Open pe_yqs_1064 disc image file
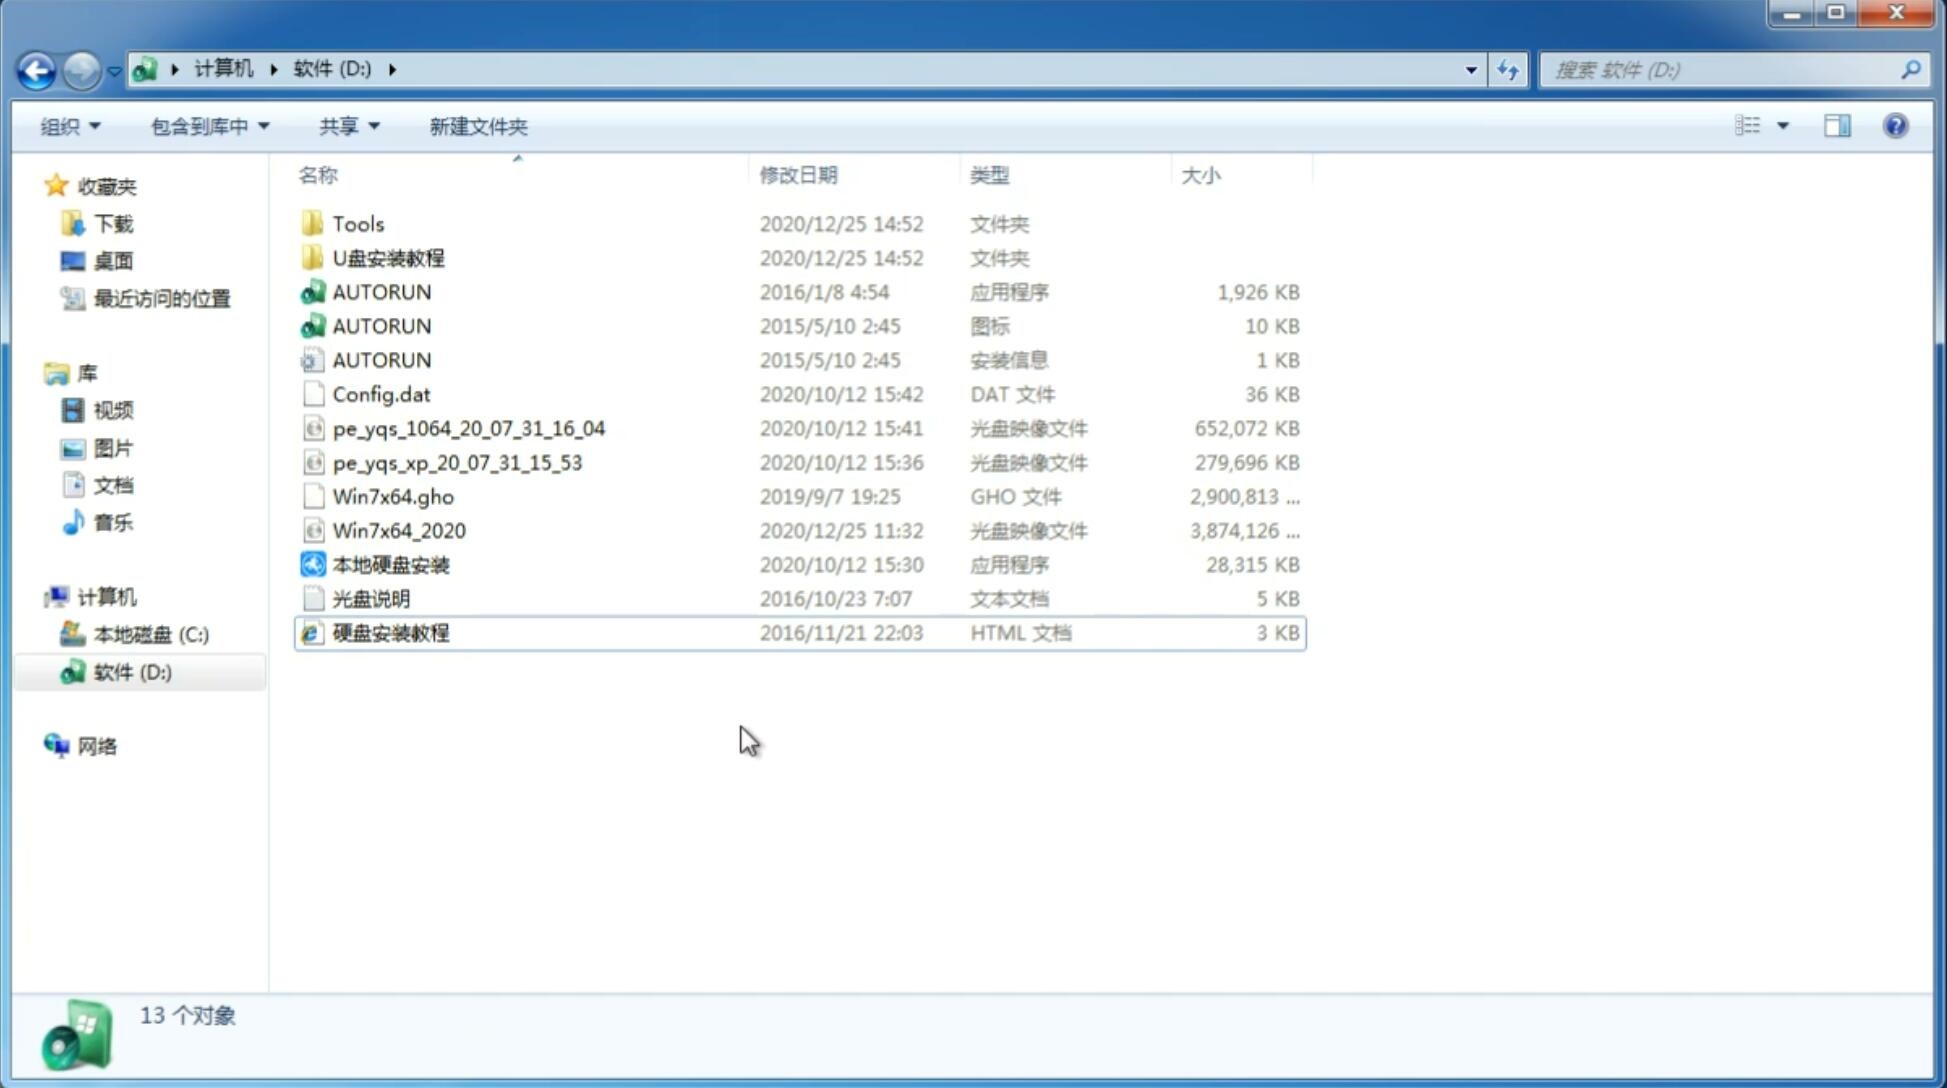 [468, 428]
